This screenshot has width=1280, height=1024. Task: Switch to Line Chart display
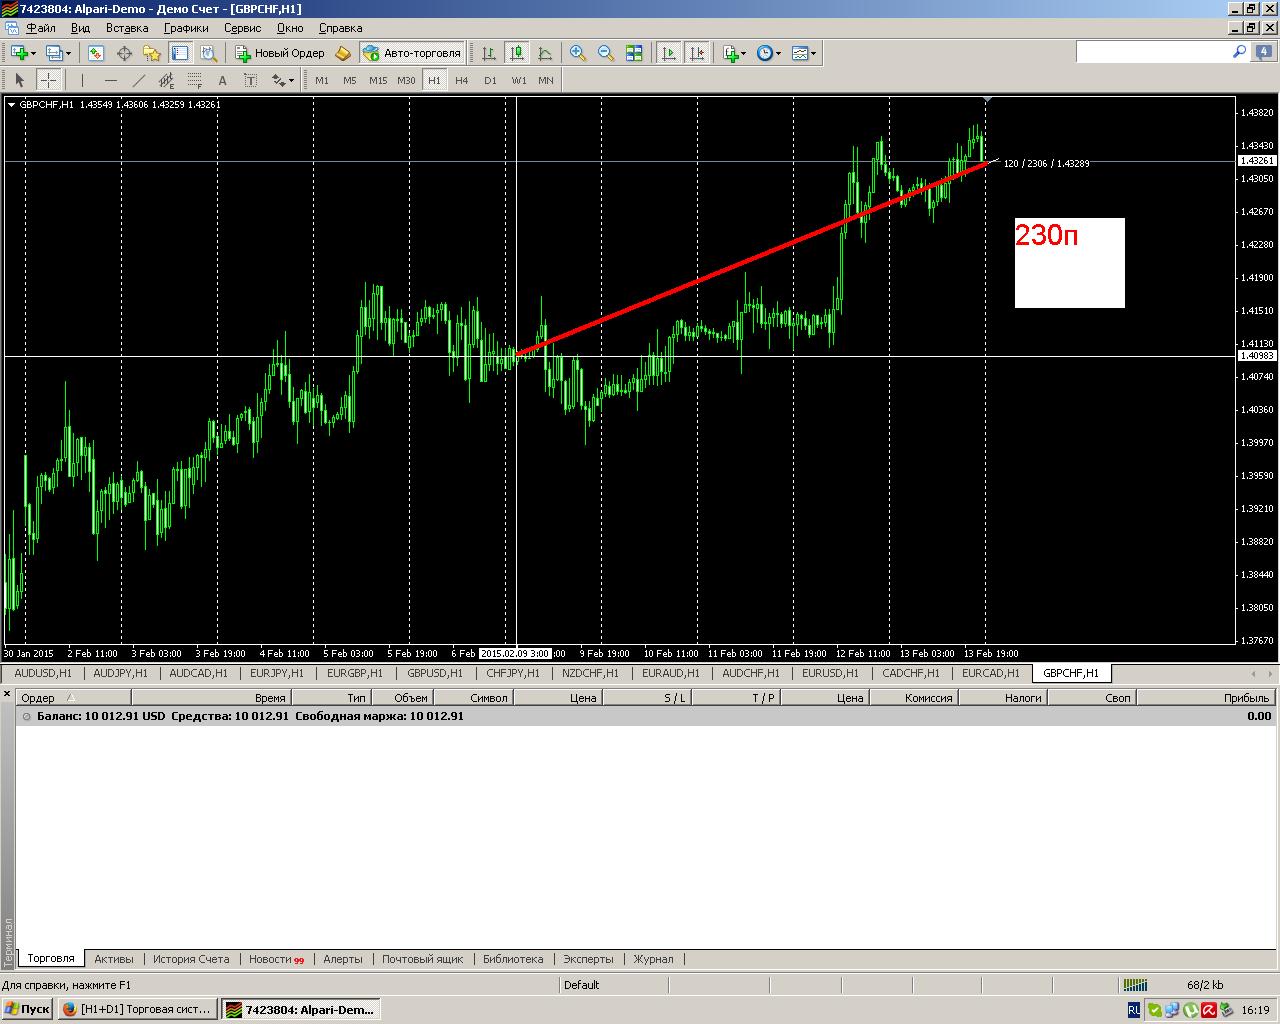(x=545, y=53)
